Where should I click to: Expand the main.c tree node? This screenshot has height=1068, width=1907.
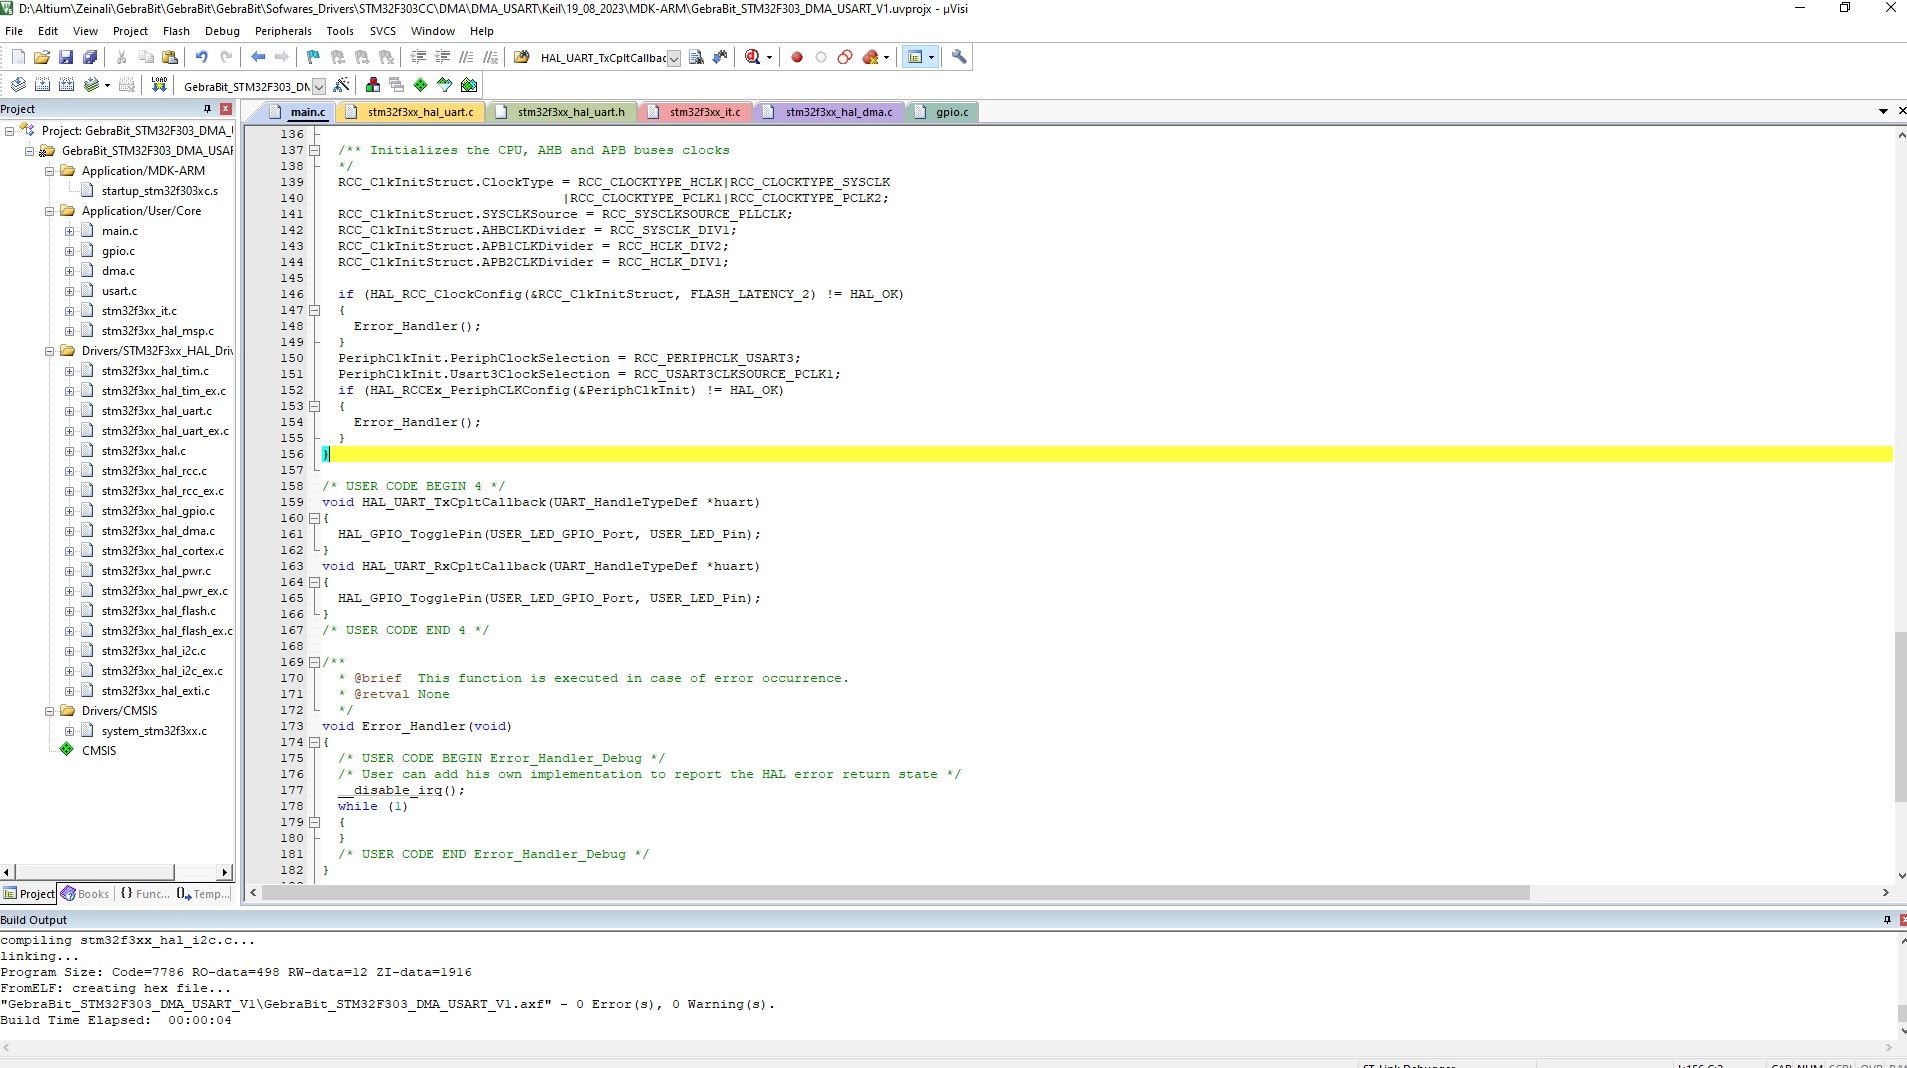tap(70, 231)
